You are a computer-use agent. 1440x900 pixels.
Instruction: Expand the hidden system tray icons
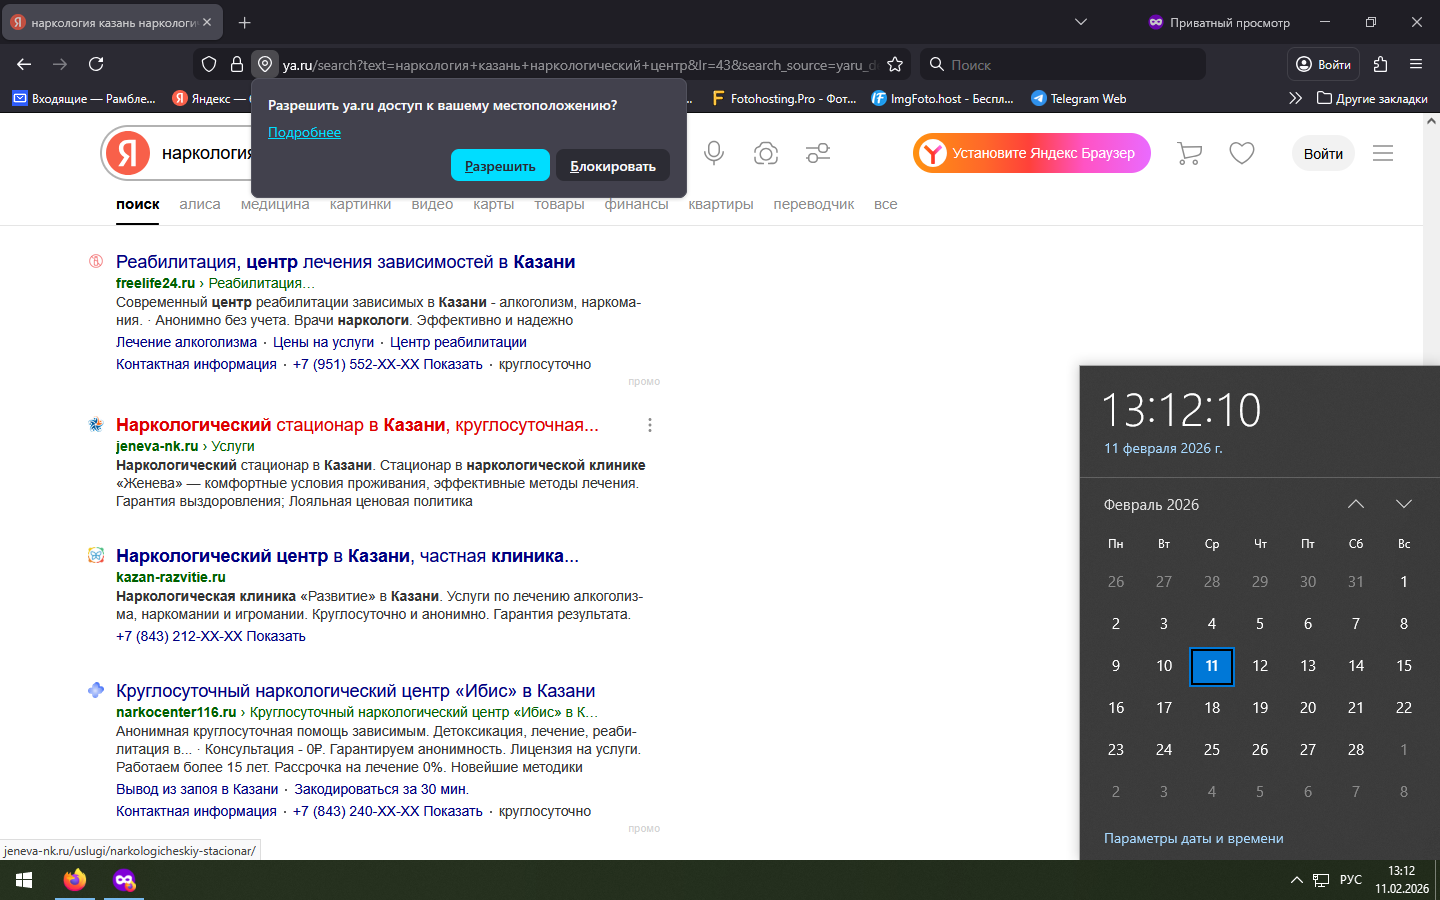point(1297,880)
